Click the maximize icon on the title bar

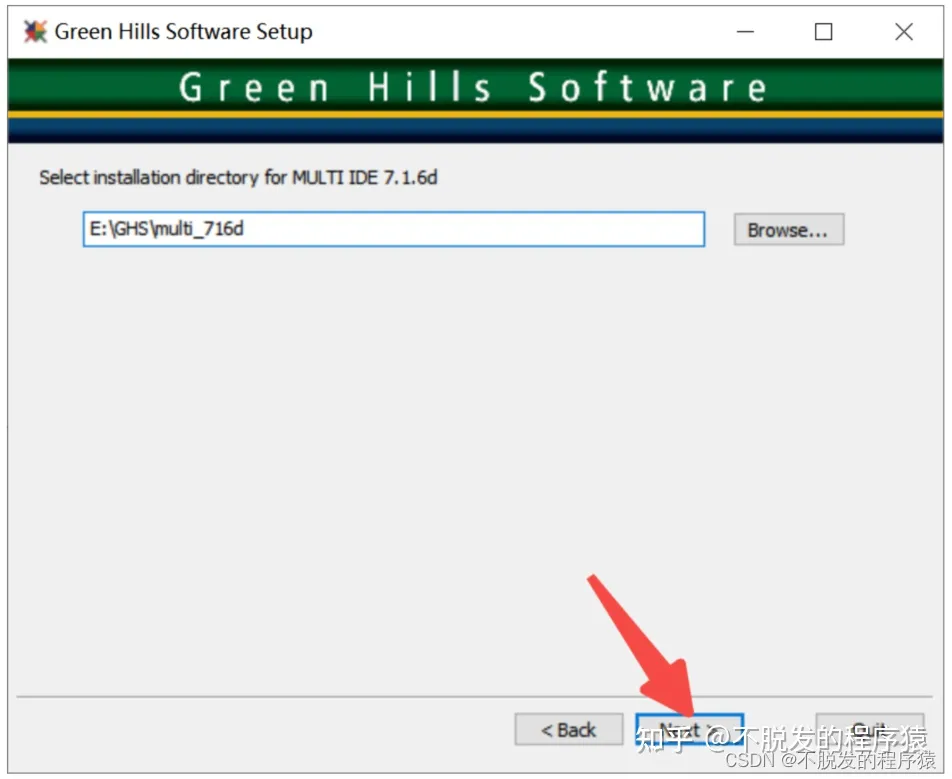[823, 31]
